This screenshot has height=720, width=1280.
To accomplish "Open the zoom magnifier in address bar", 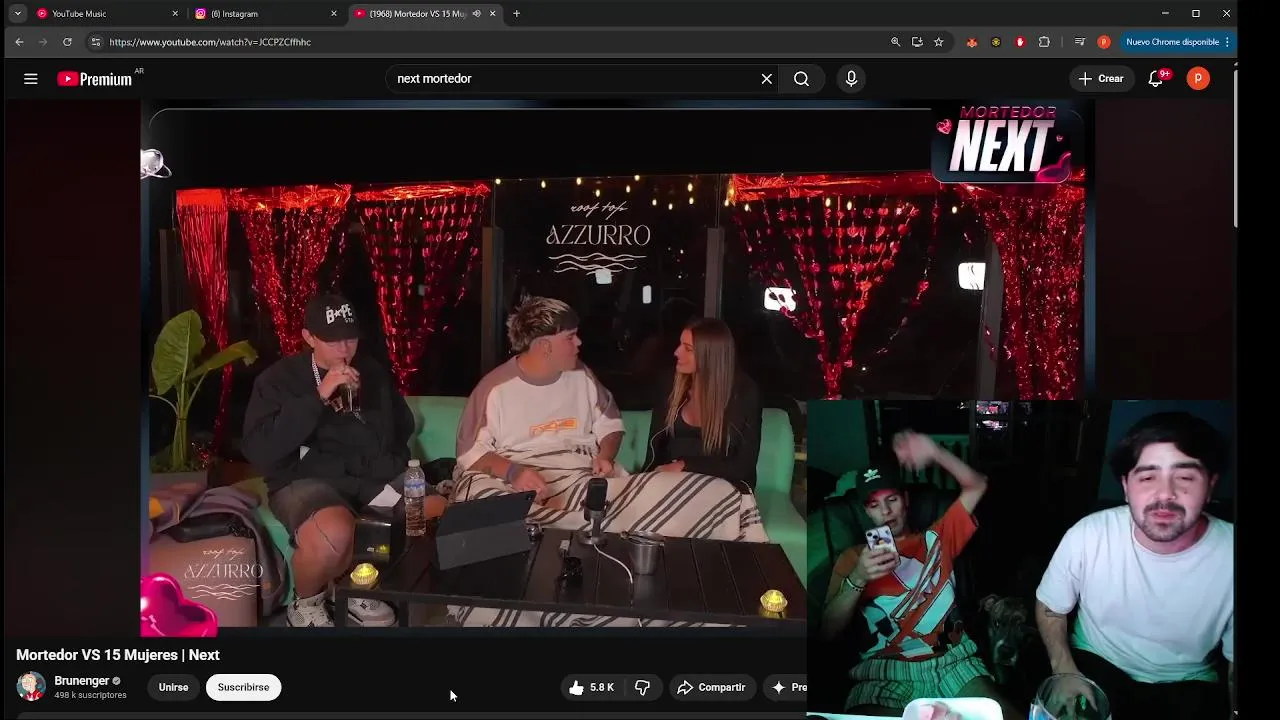I will click(895, 42).
